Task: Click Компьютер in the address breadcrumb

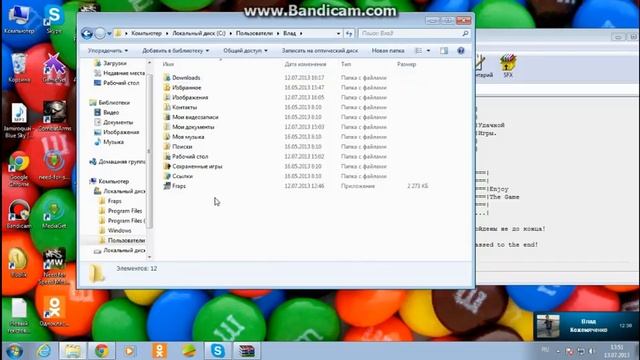Action: click(x=147, y=33)
